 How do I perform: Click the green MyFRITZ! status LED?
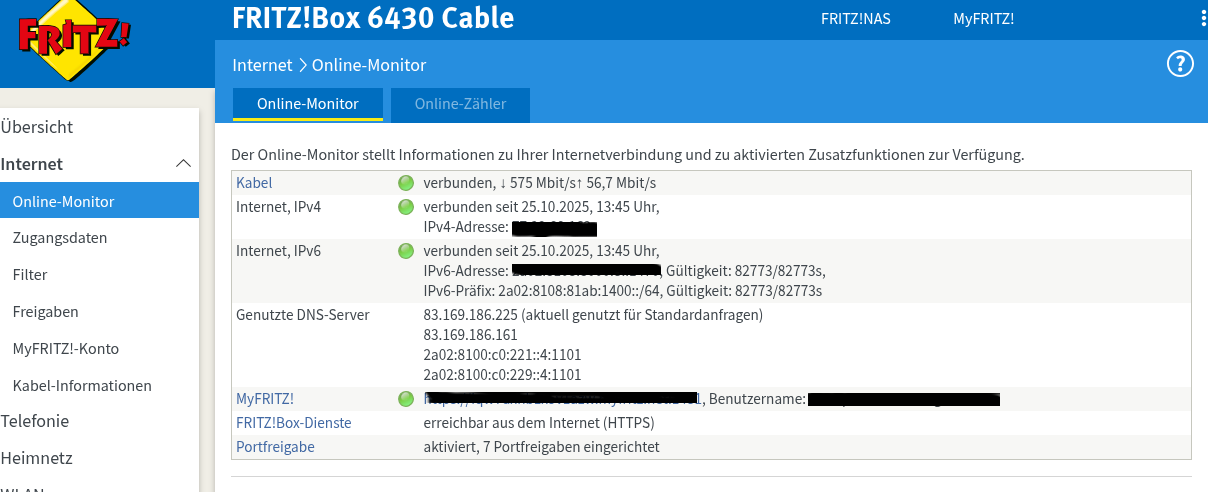[405, 399]
